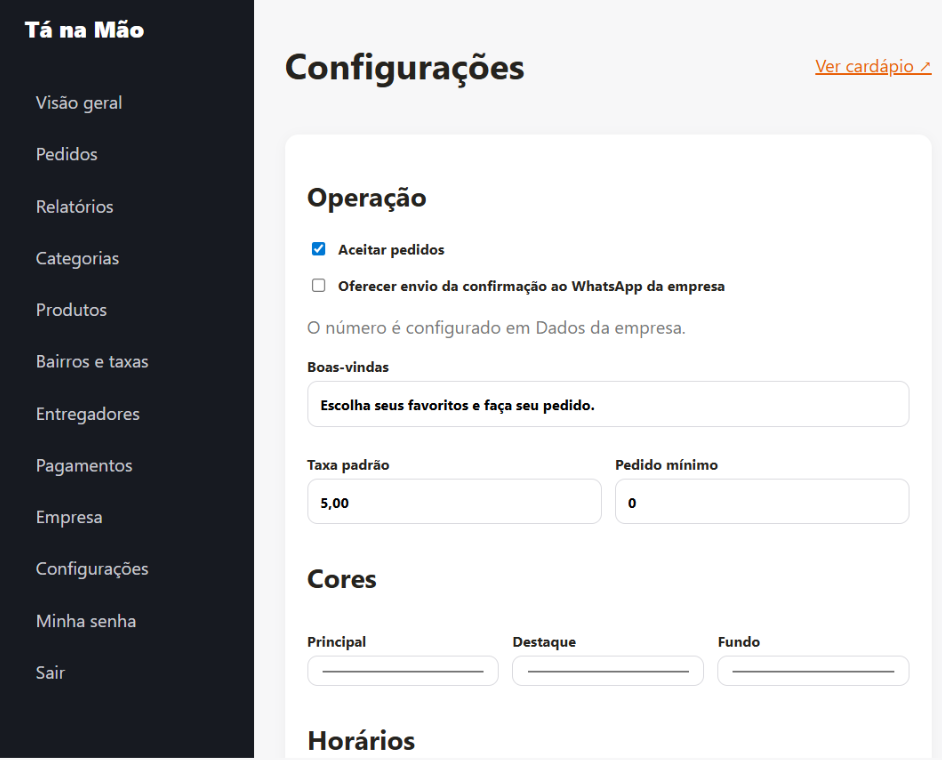Click the Principal color label
The height and width of the screenshot is (760, 942).
336,642
